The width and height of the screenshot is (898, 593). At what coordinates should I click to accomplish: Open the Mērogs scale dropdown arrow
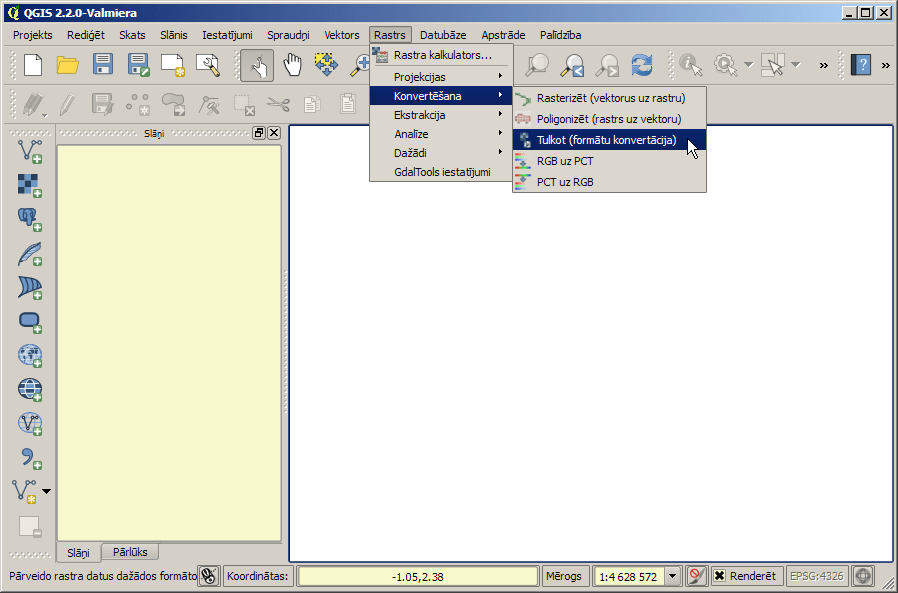(x=672, y=576)
